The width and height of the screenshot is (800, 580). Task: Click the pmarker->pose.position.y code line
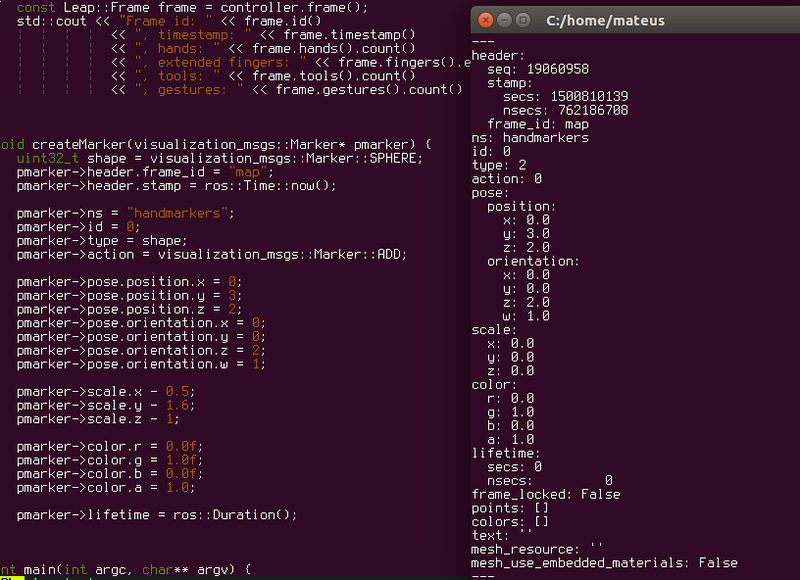(x=128, y=295)
